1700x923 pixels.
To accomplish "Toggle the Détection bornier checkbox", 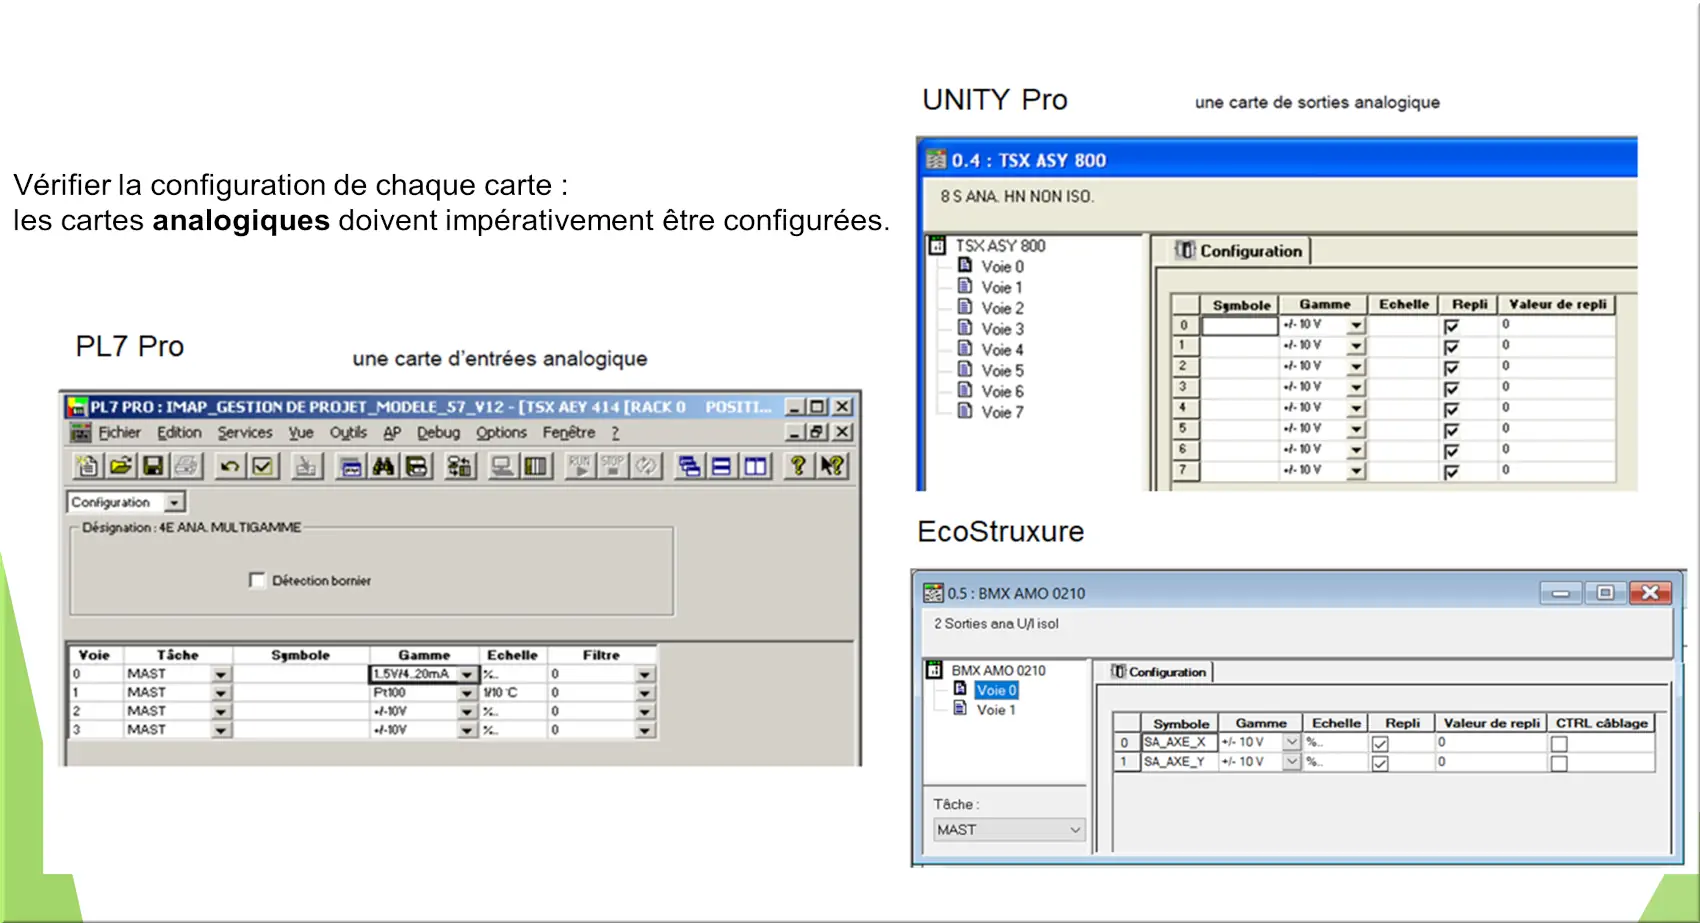I will click(257, 580).
